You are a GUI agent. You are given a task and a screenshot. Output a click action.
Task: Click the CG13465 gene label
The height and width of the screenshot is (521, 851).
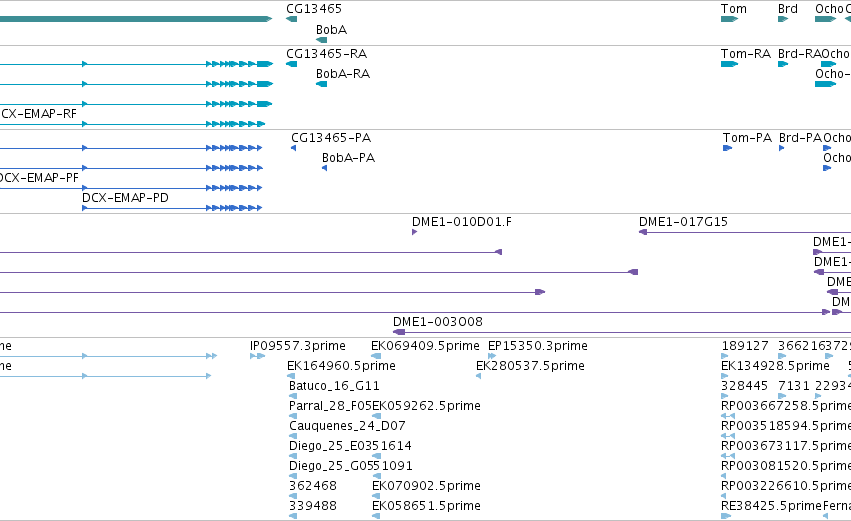(314, 9)
